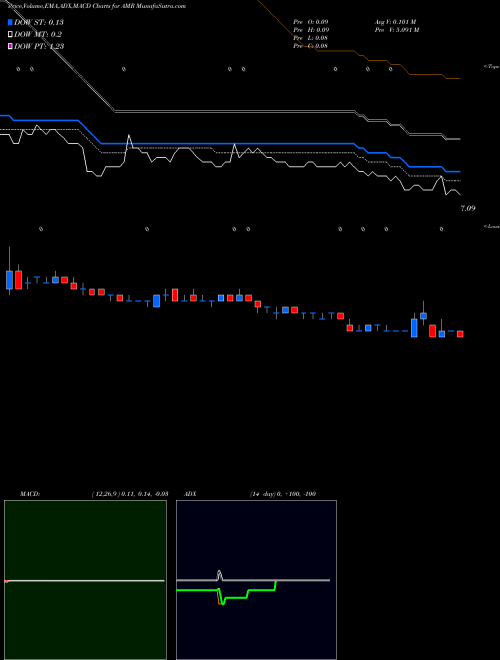
Task: Click the 7.09 price label
Action: (x=468, y=208)
